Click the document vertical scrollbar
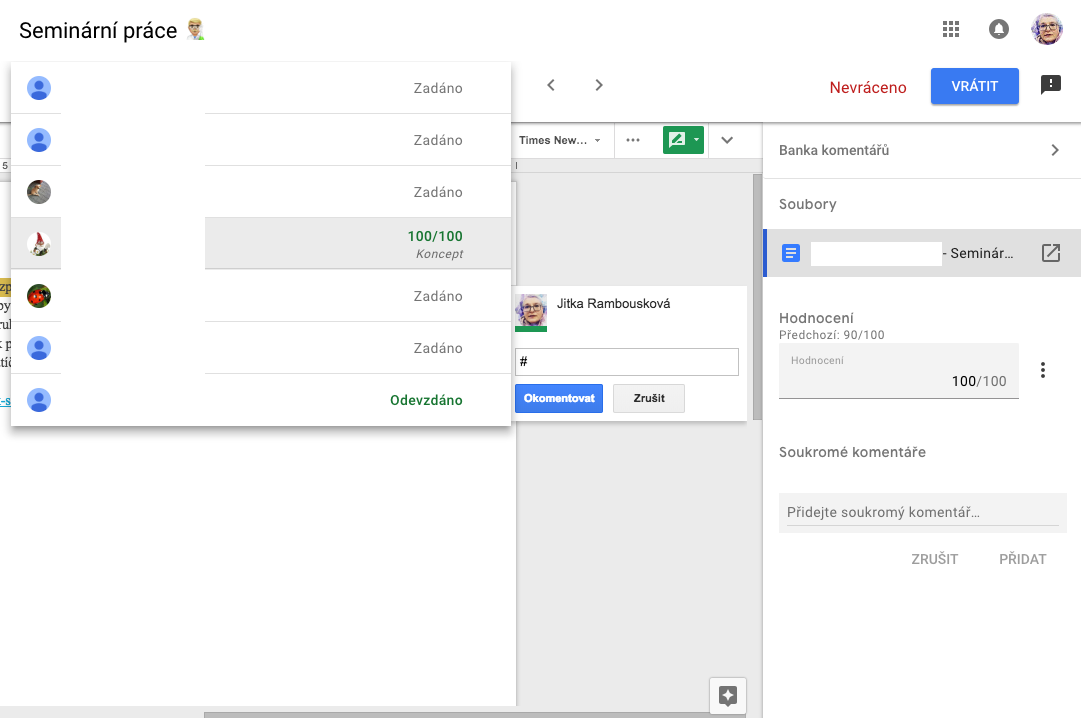 pyautogui.click(x=757, y=297)
